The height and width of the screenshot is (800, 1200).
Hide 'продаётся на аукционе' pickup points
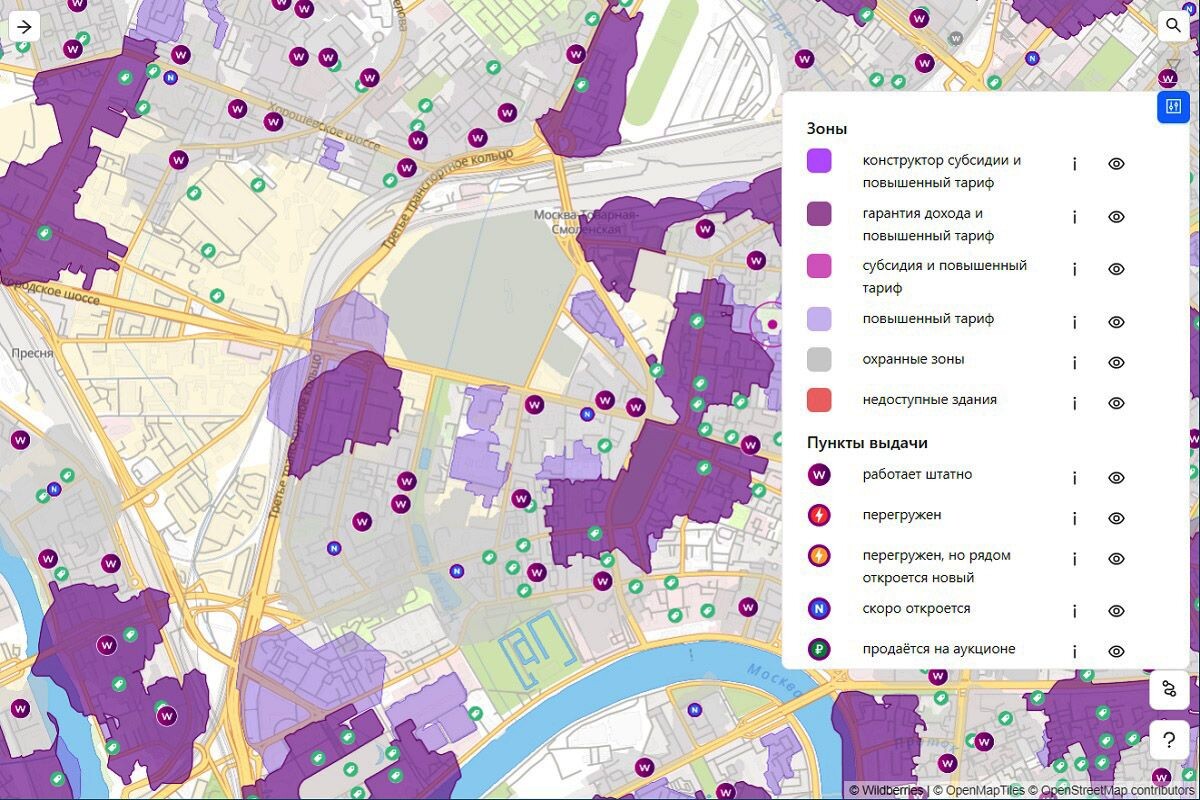(1117, 651)
